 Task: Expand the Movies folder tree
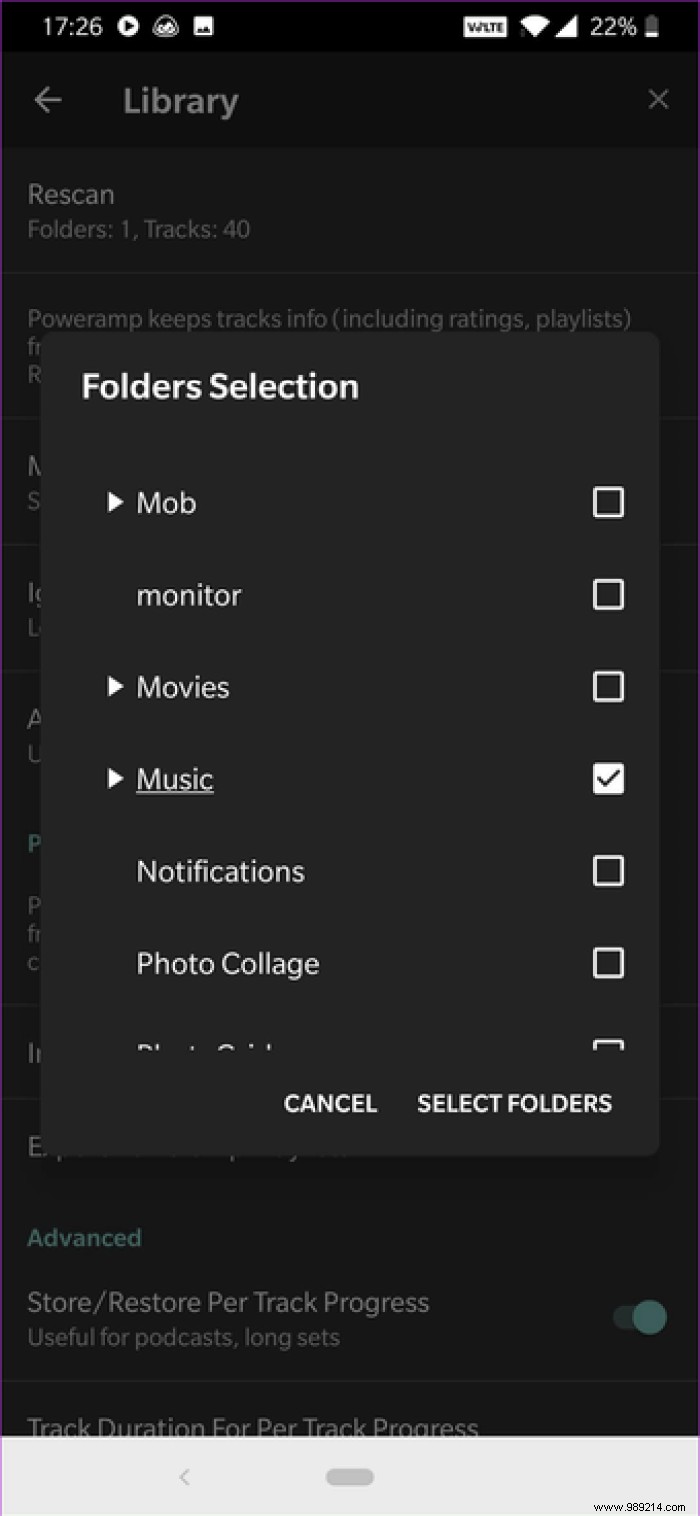[113, 687]
